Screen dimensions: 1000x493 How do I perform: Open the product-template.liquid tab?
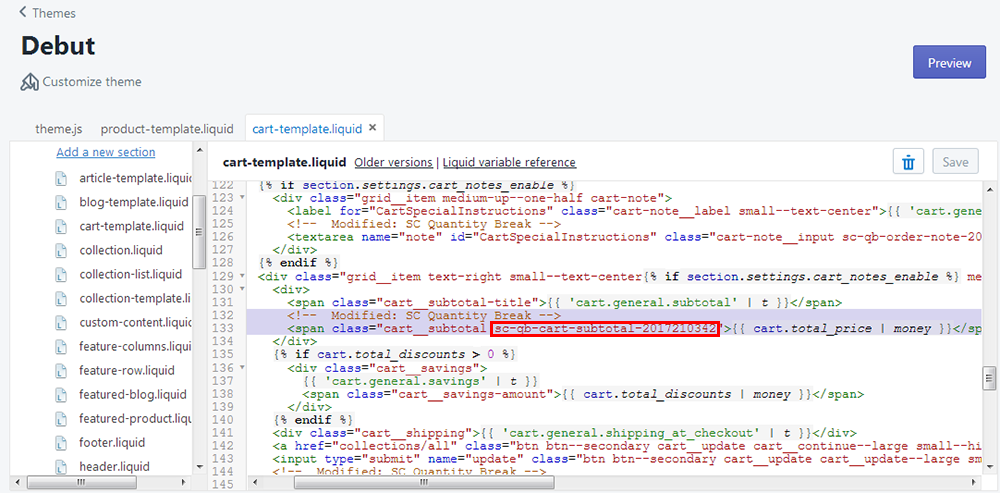point(167,129)
